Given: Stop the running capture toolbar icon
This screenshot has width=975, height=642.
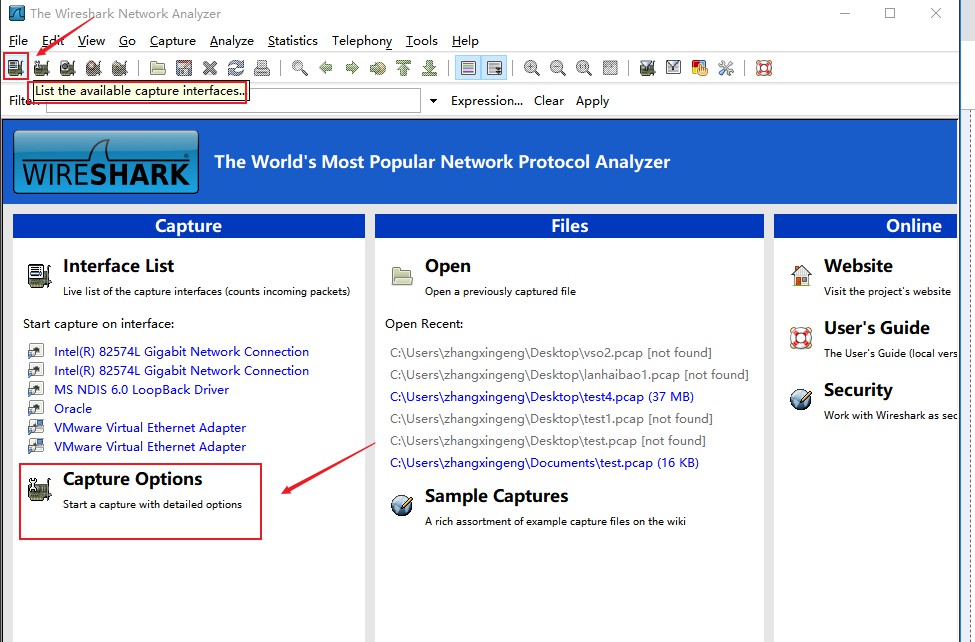Looking at the screenshot, I should [x=93, y=67].
